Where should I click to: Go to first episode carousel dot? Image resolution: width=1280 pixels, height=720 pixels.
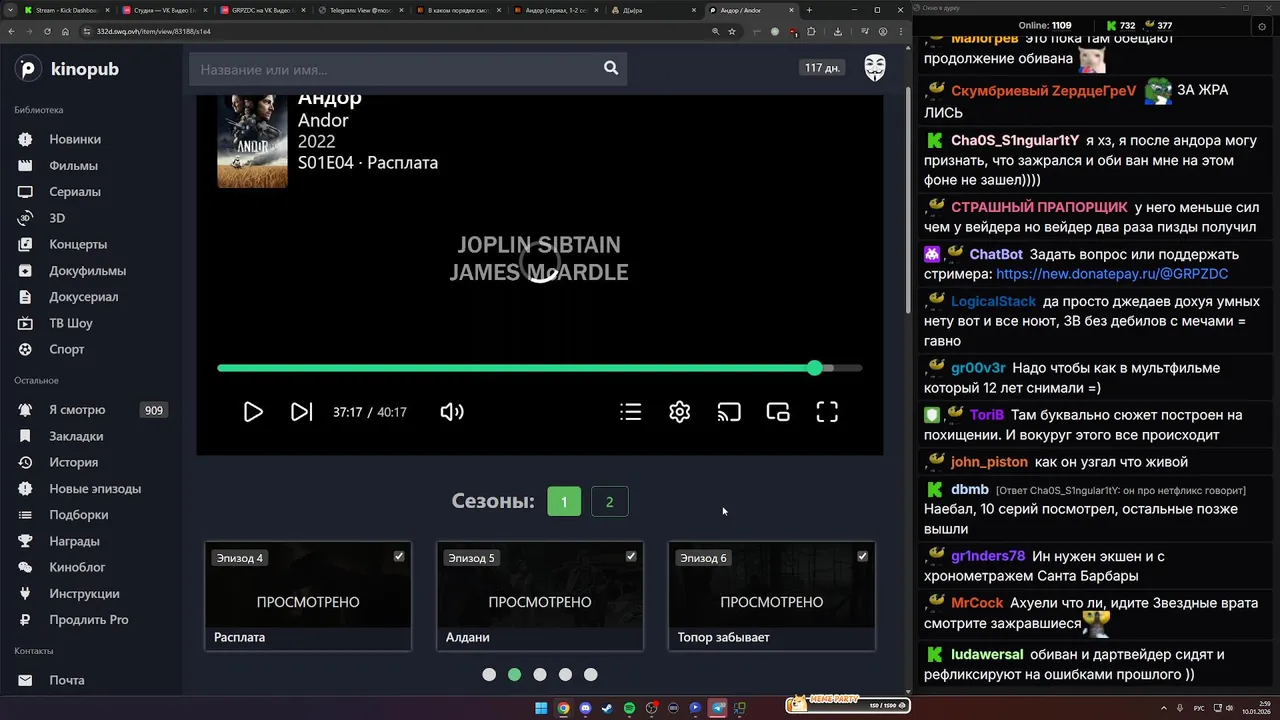[489, 675]
